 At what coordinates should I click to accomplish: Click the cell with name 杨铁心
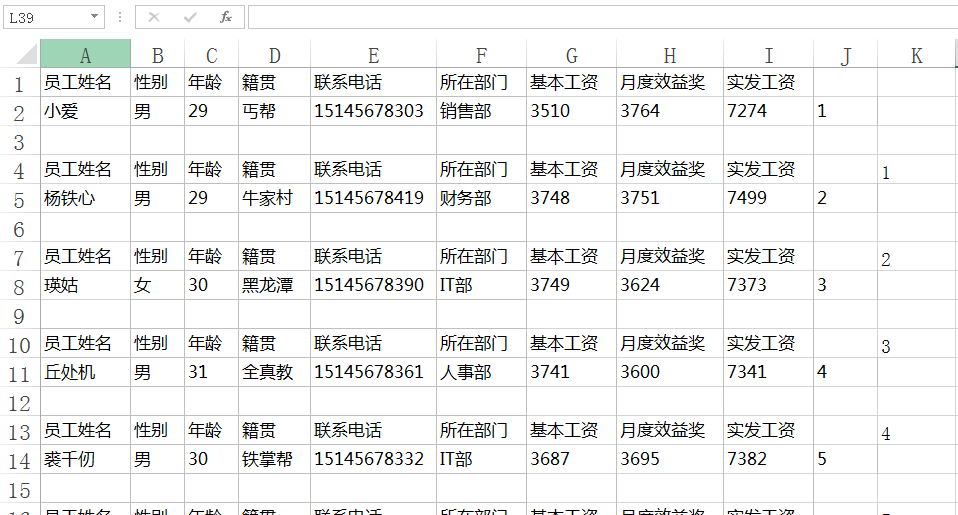[x=86, y=199]
